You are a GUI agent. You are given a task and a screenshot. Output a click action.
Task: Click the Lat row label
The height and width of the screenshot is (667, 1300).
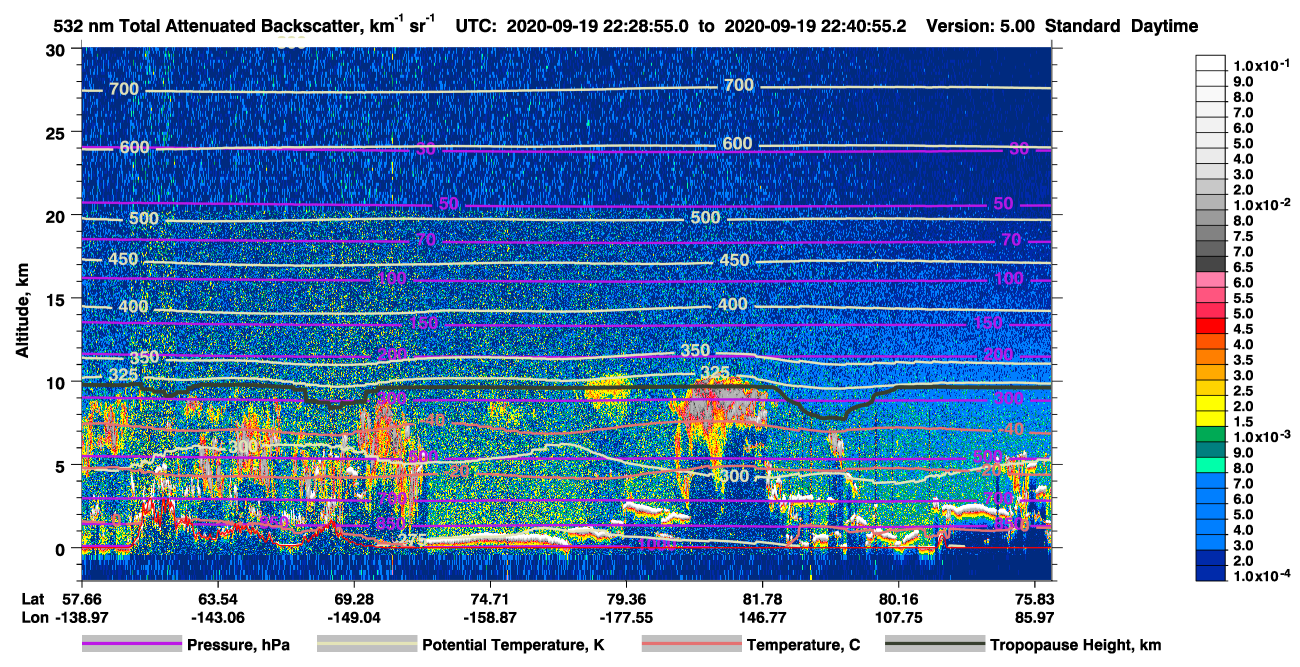pyautogui.click(x=32, y=600)
